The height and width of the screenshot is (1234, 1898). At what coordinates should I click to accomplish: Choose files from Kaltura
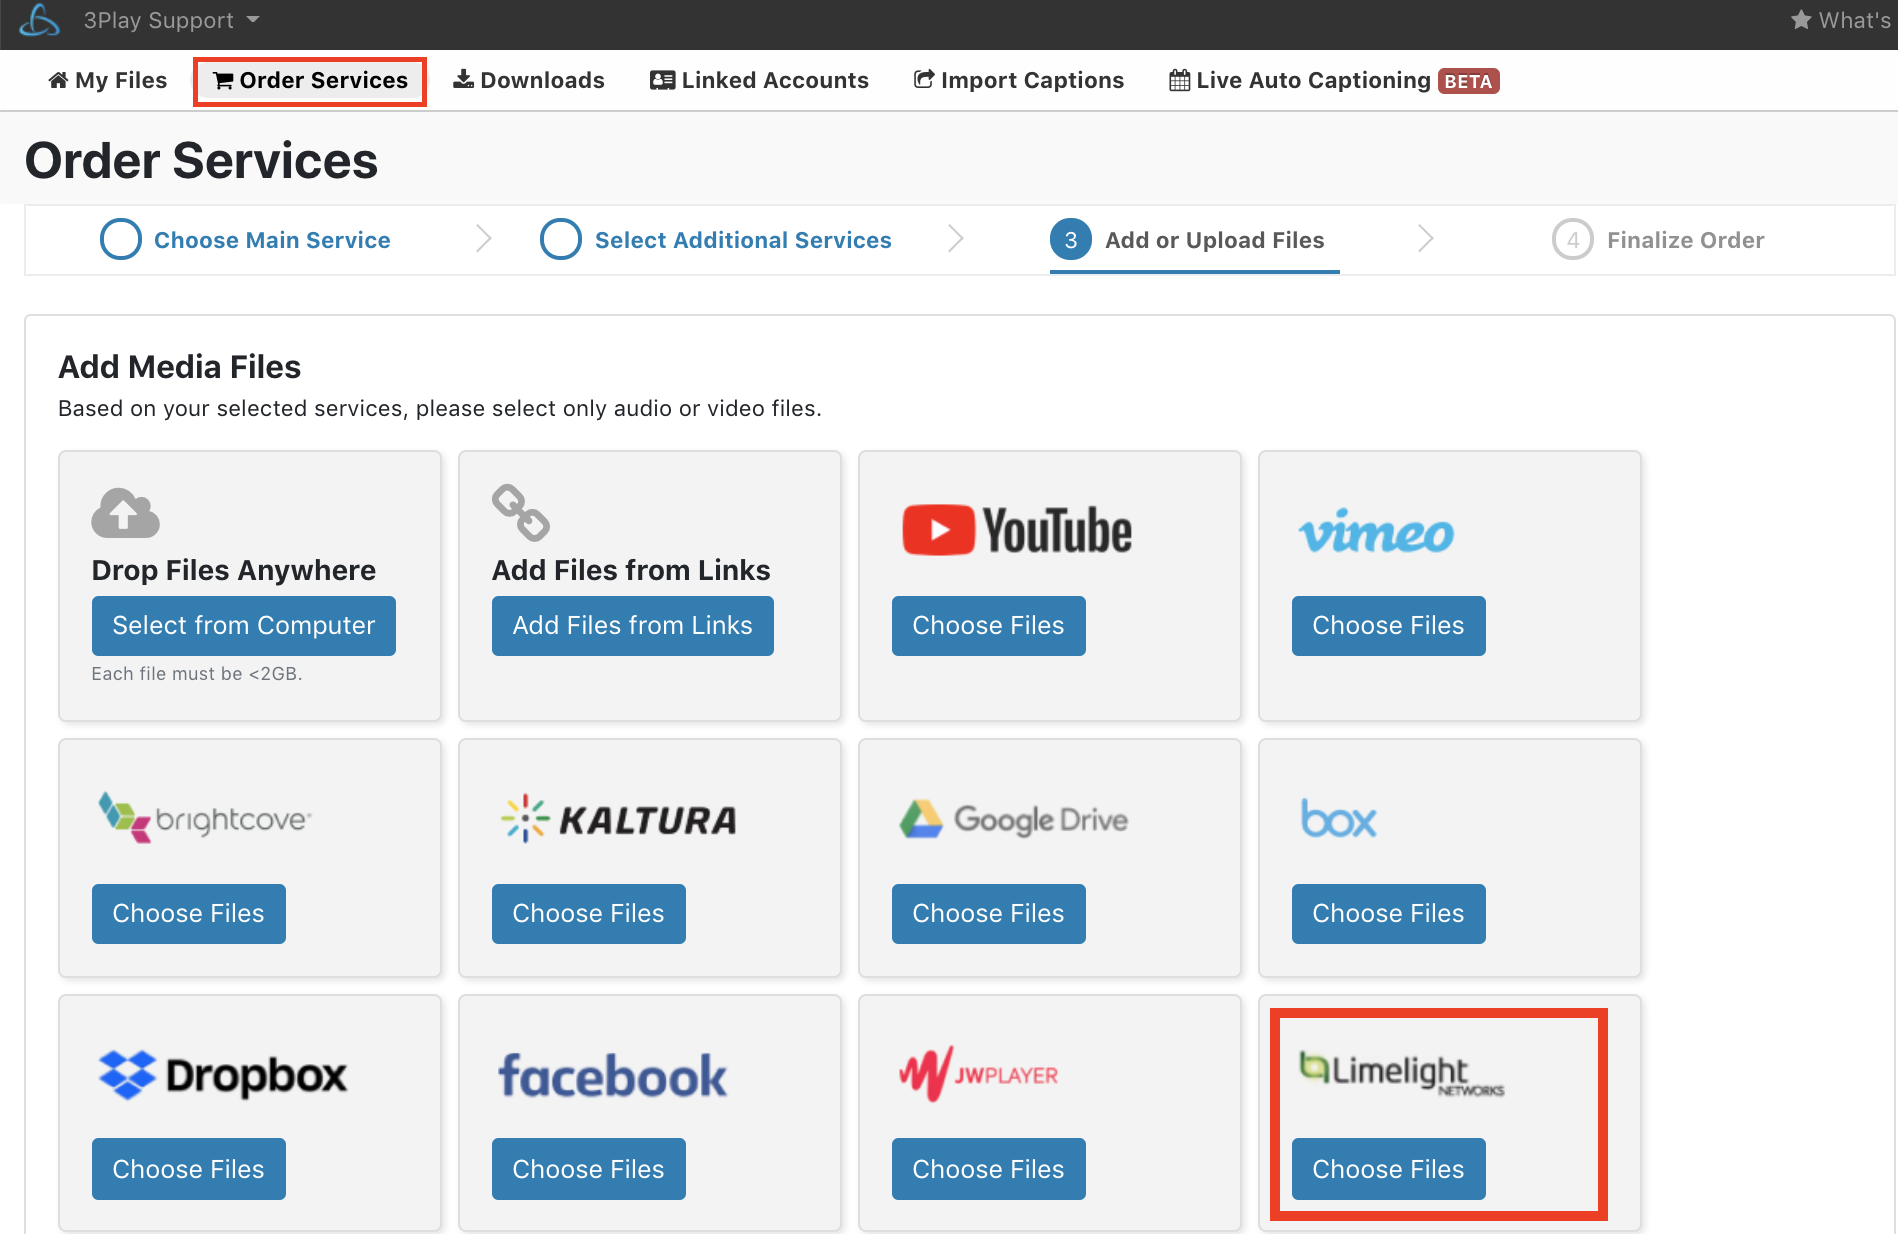tap(589, 914)
